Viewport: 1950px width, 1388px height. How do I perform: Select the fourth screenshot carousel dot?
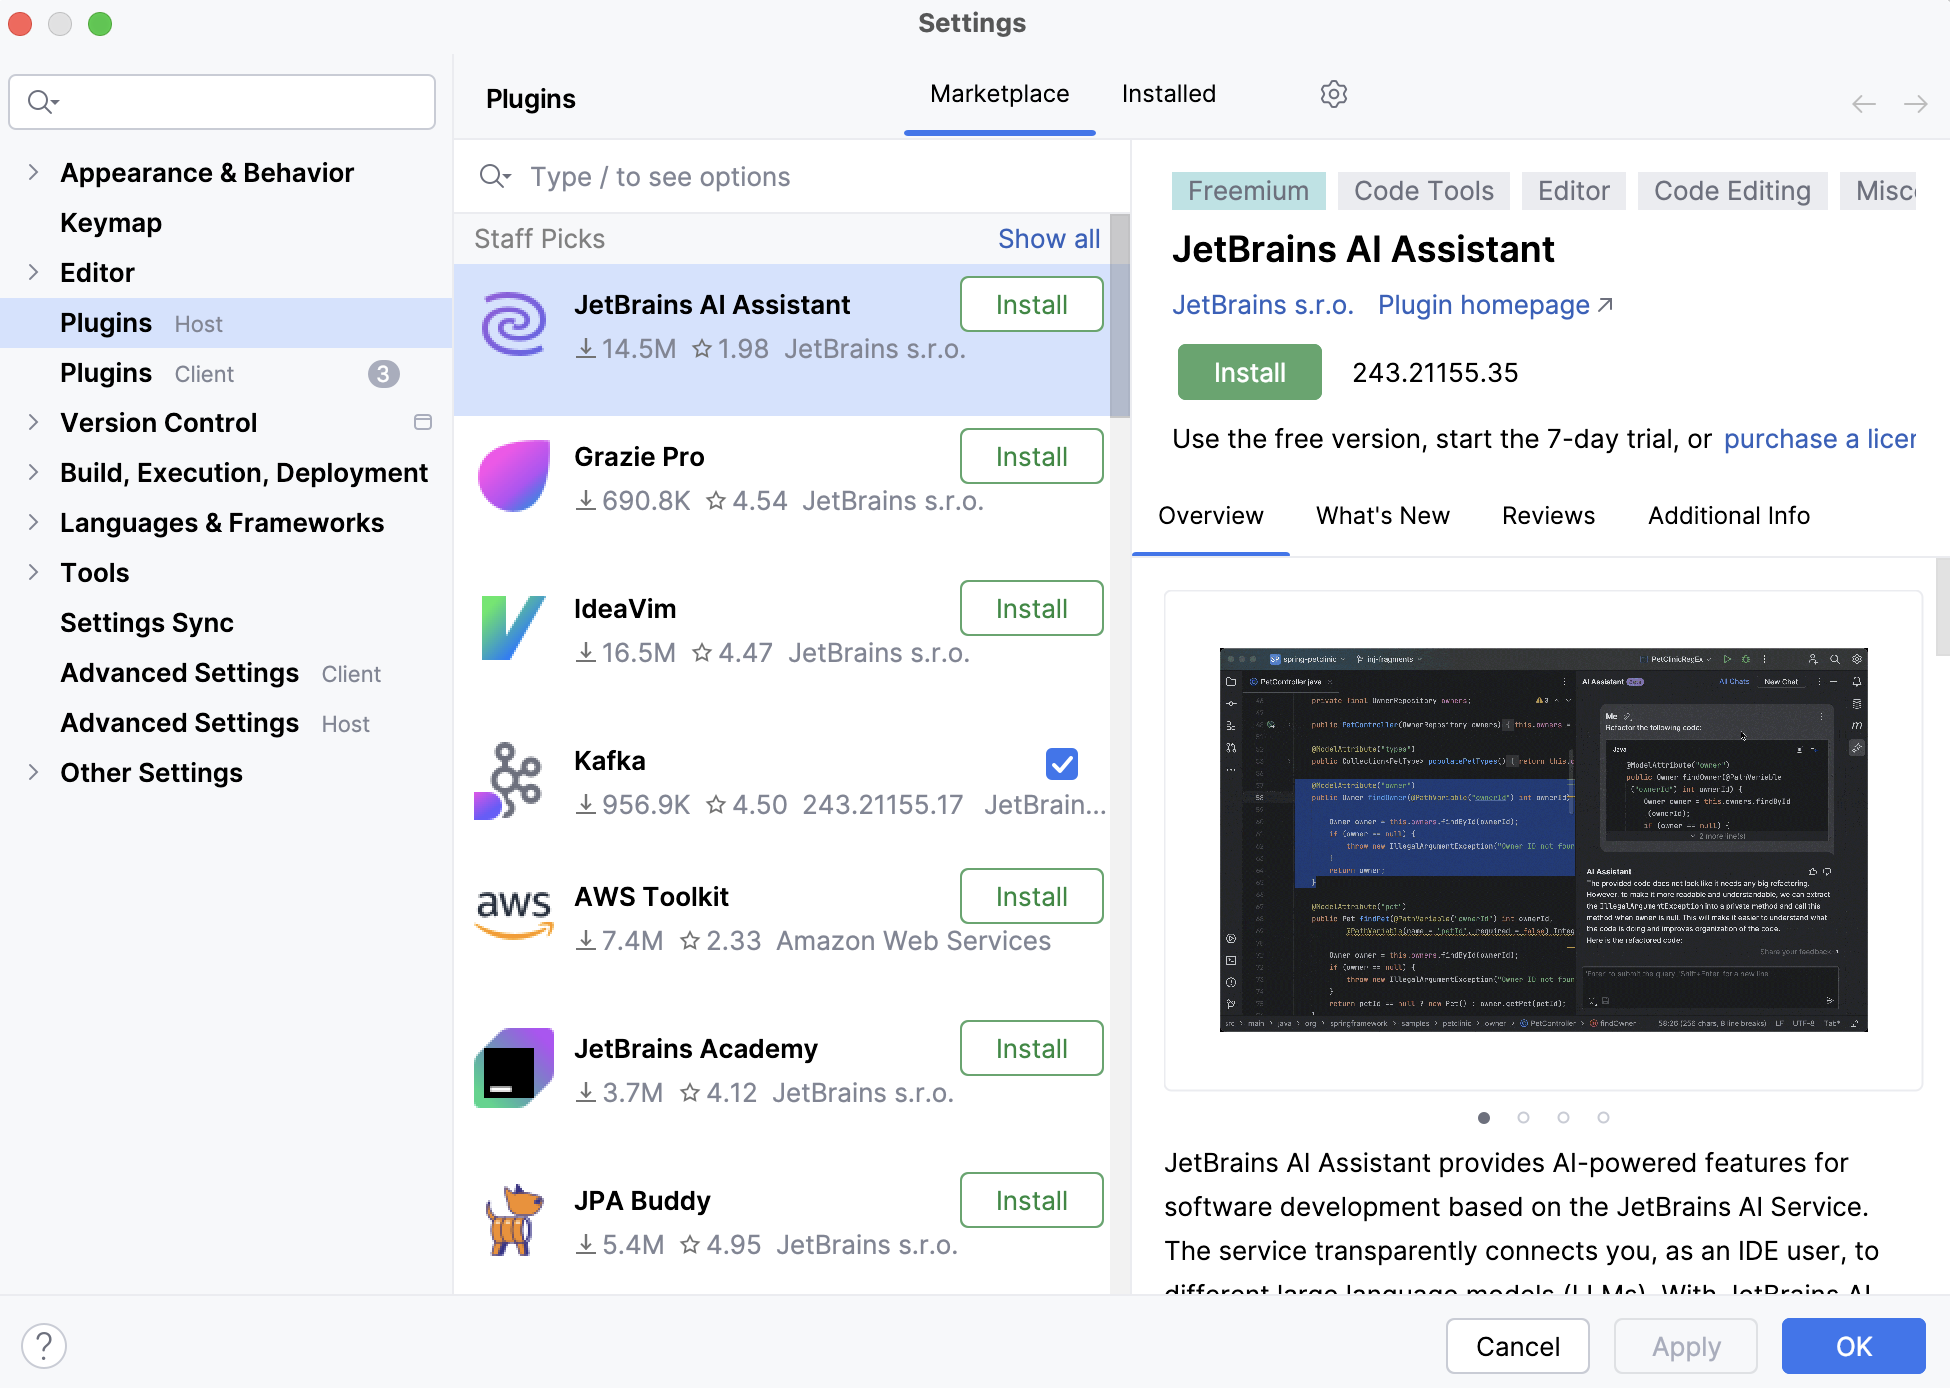[1603, 1118]
